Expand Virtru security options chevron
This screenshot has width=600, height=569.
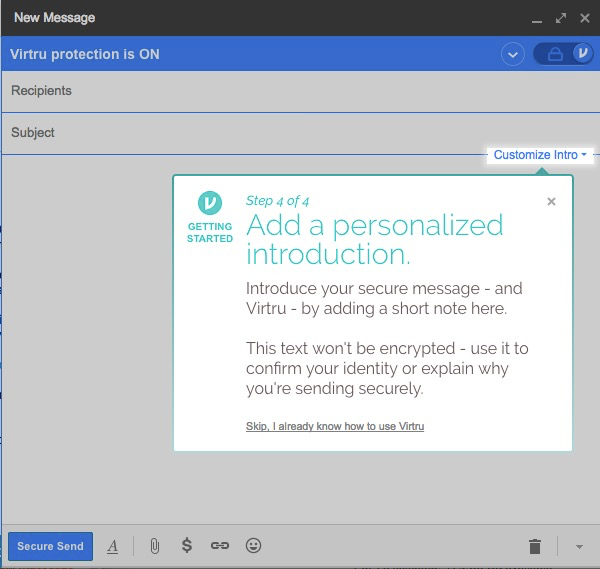click(x=513, y=54)
